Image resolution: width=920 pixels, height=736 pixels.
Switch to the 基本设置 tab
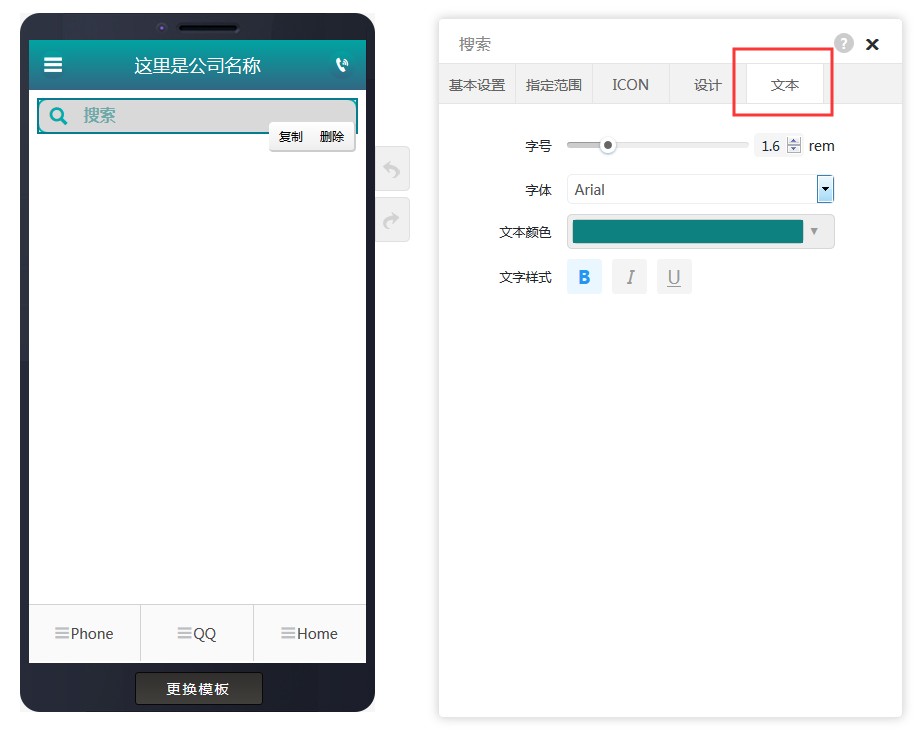[477, 85]
